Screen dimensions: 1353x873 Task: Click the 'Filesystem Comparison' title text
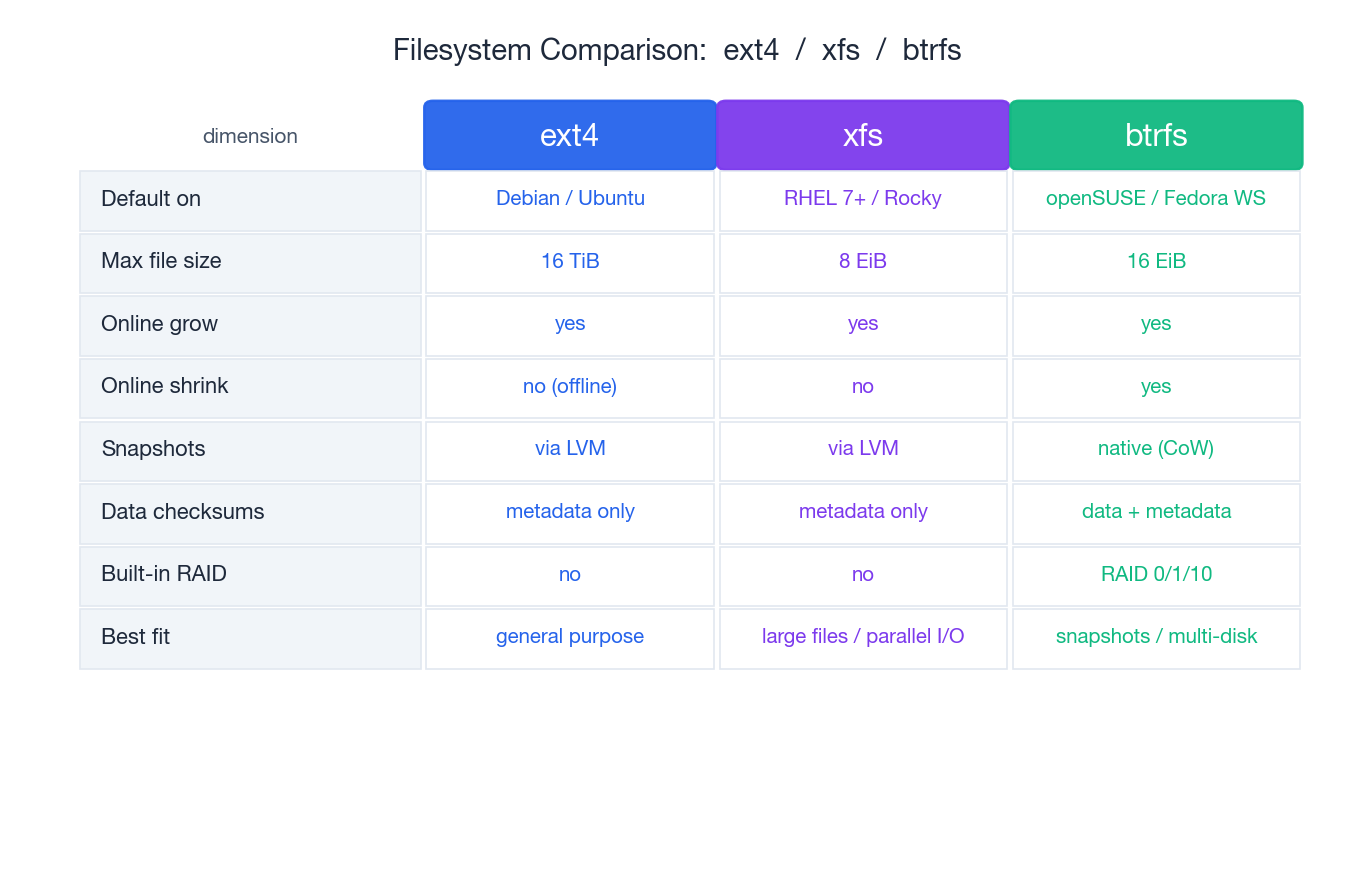click(676, 49)
